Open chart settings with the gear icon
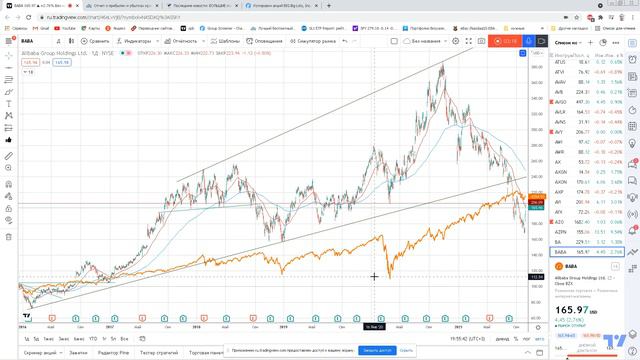This screenshot has width=640, height=360. click(x=456, y=41)
